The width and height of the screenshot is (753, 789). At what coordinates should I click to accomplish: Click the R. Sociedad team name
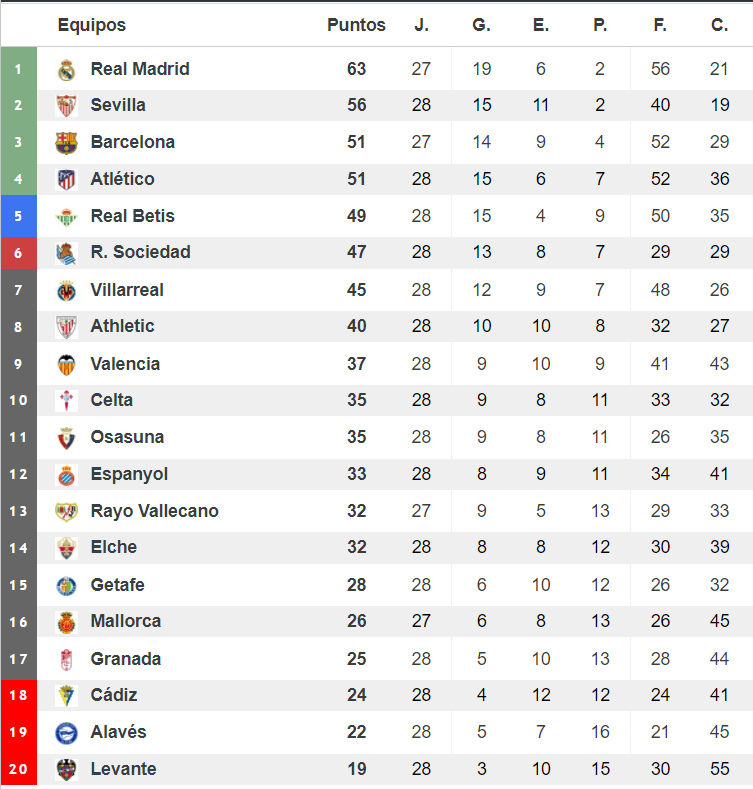[140, 252]
